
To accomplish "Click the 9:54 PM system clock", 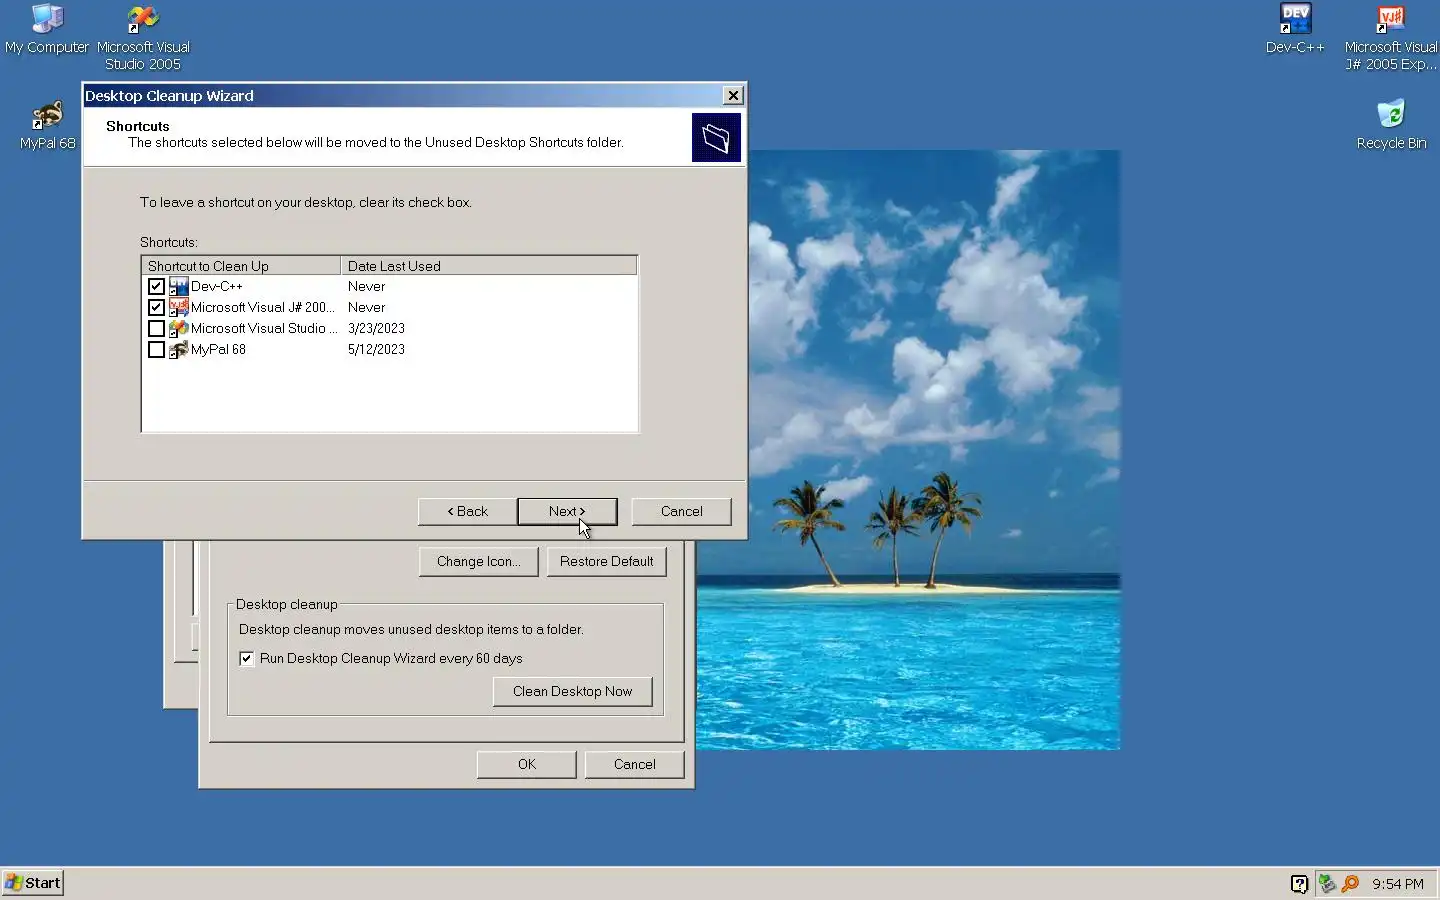I will 1398,884.
